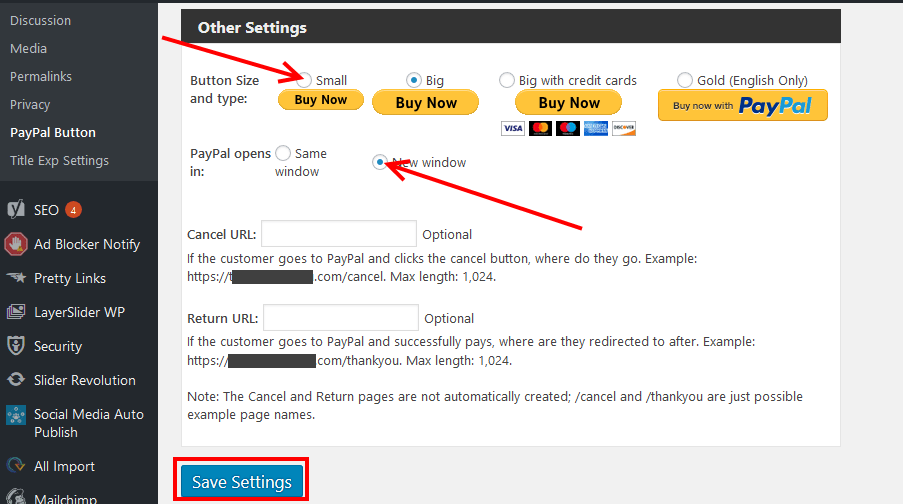Choose Big with credit cards radio option
The image size is (903, 504).
pos(507,80)
